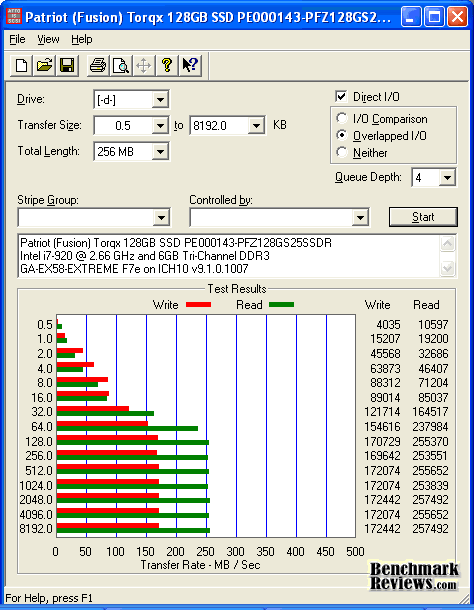
Task: Click the 8192.0 row read value 257492
Action: pyautogui.click(x=430, y=529)
